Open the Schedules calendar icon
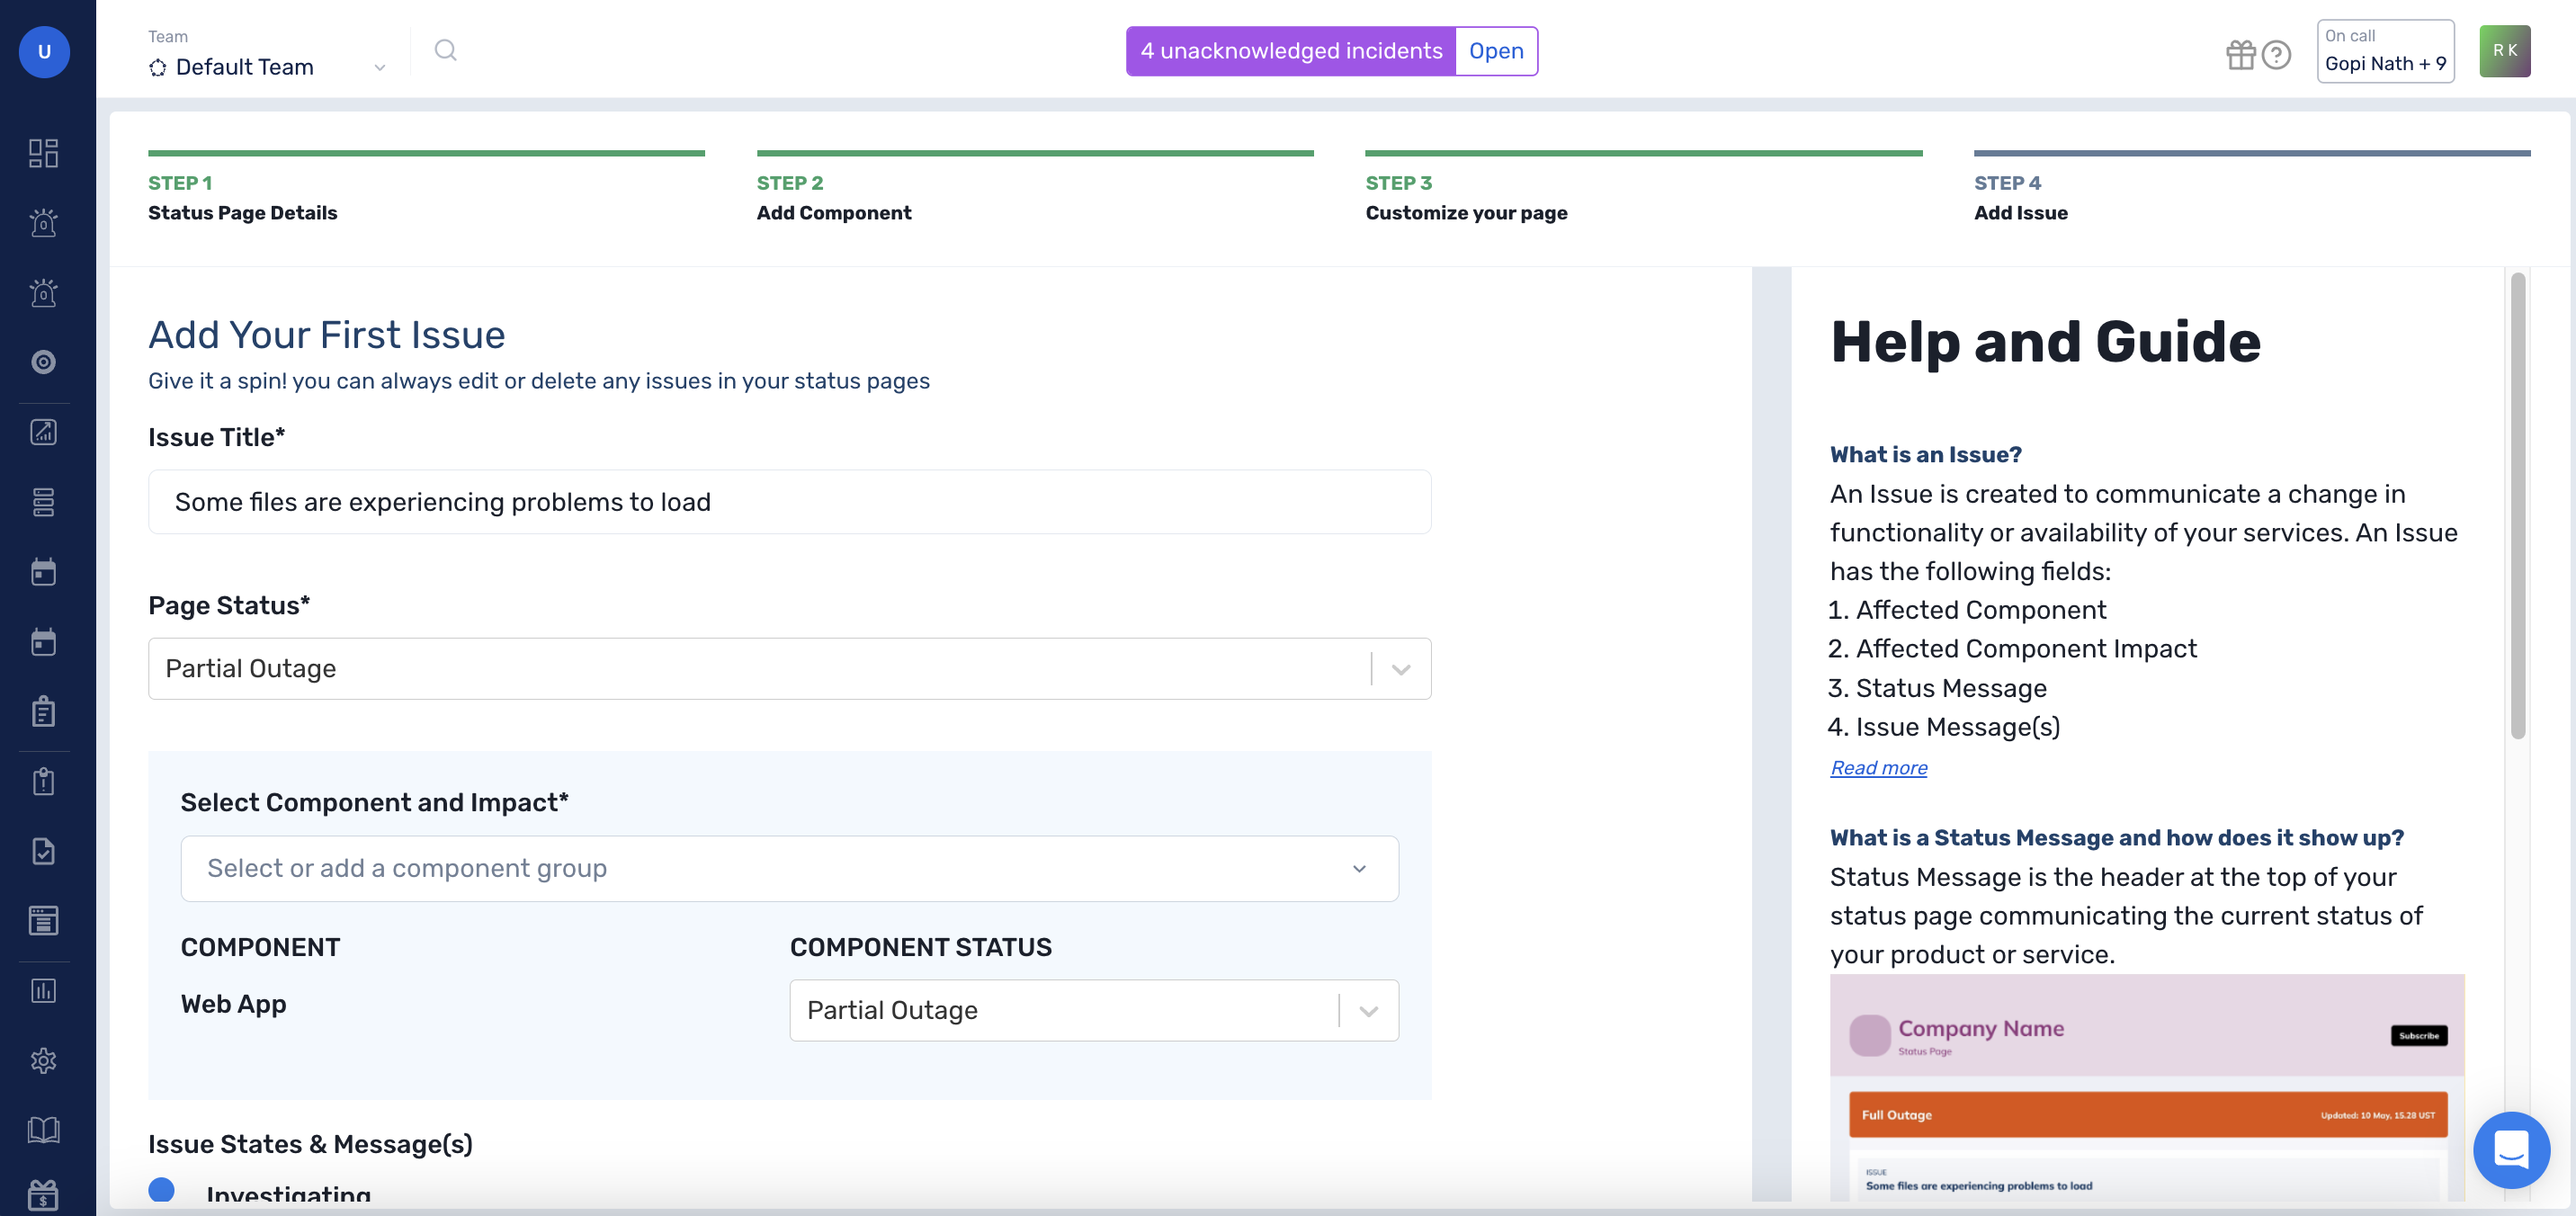Image resolution: width=2576 pixels, height=1216 pixels. click(x=44, y=571)
